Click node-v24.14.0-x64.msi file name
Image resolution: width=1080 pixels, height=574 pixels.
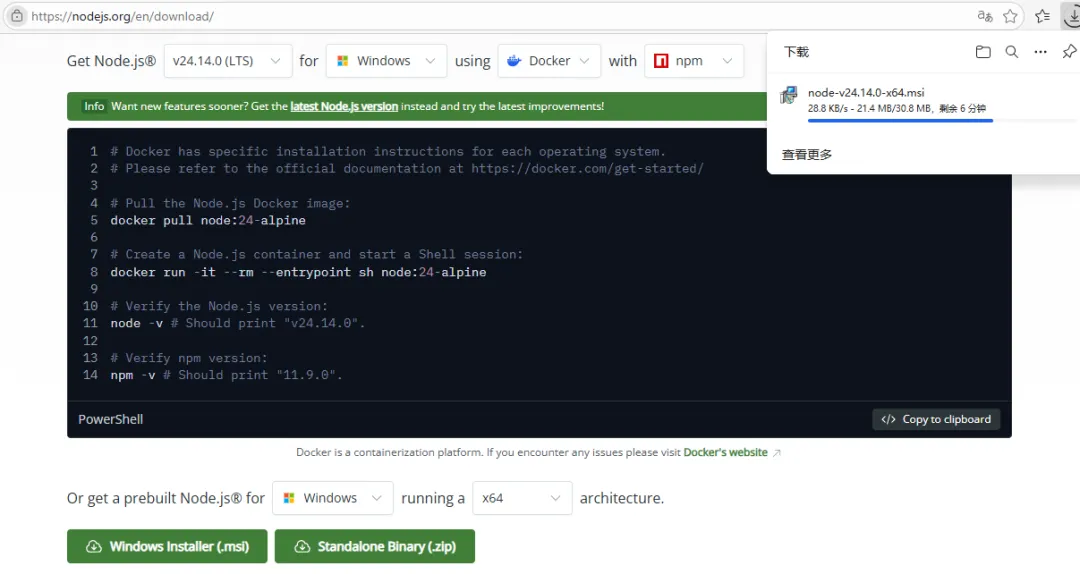click(866, 92)
